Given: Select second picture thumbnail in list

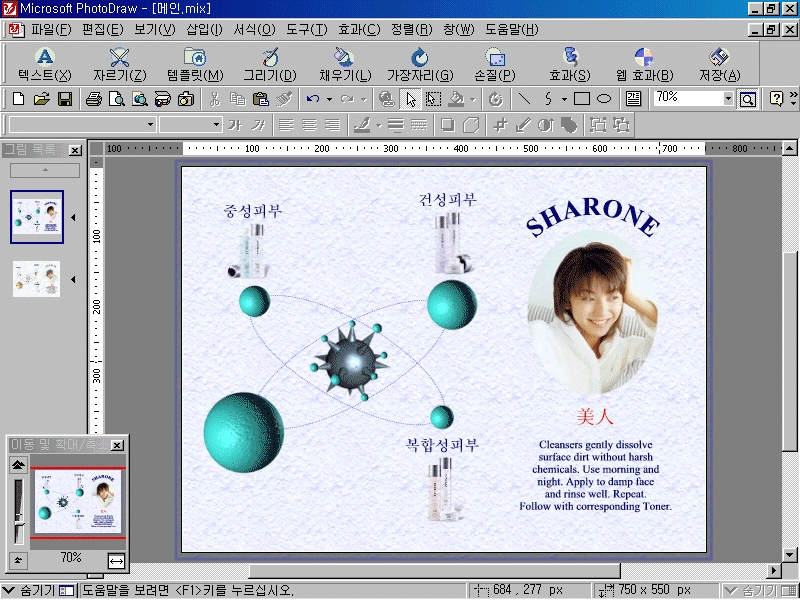Looking at the screenshot, I should pos(36,279).
